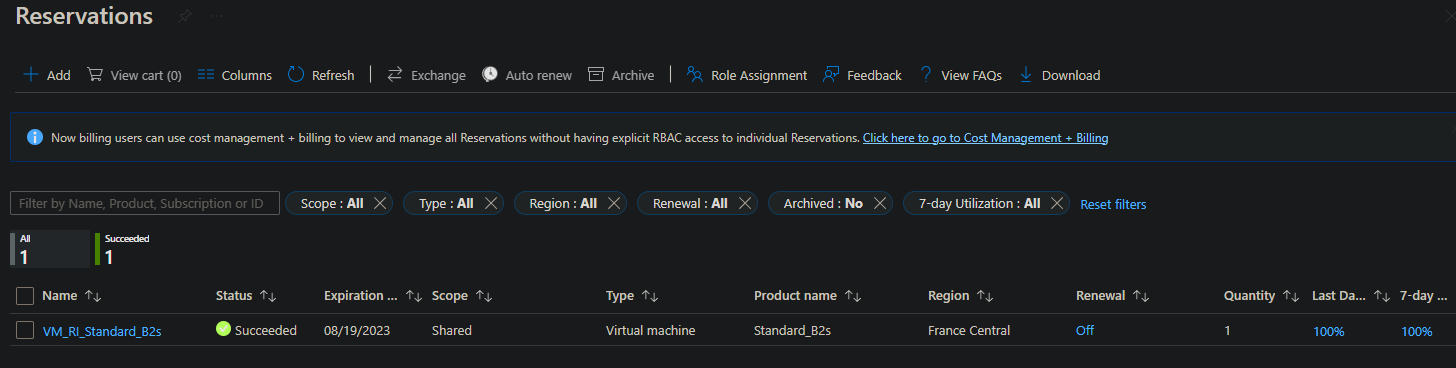Remove the Renewal : All filter
The width and height of the screenshot is (1456, 368).
[745, 203]
